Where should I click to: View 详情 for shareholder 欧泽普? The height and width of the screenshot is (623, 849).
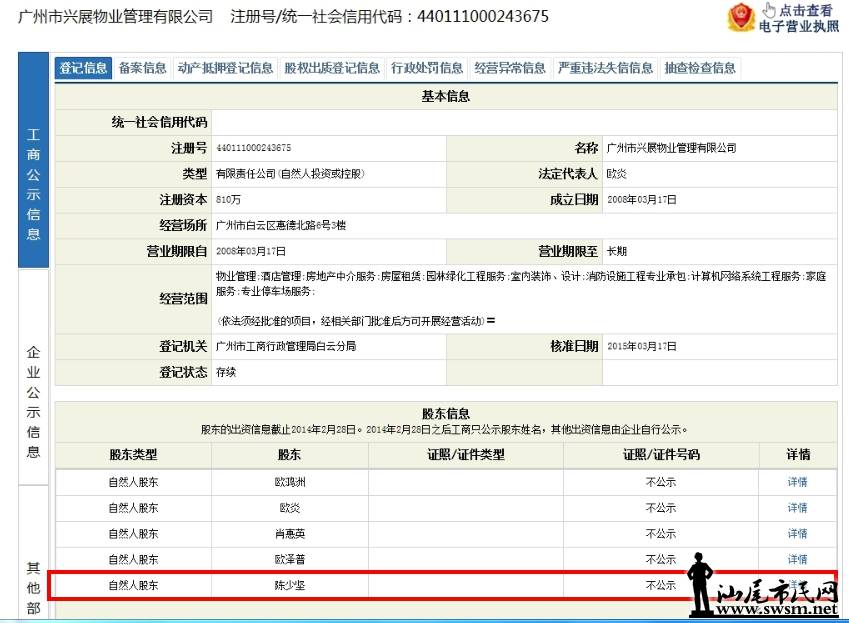797,560
